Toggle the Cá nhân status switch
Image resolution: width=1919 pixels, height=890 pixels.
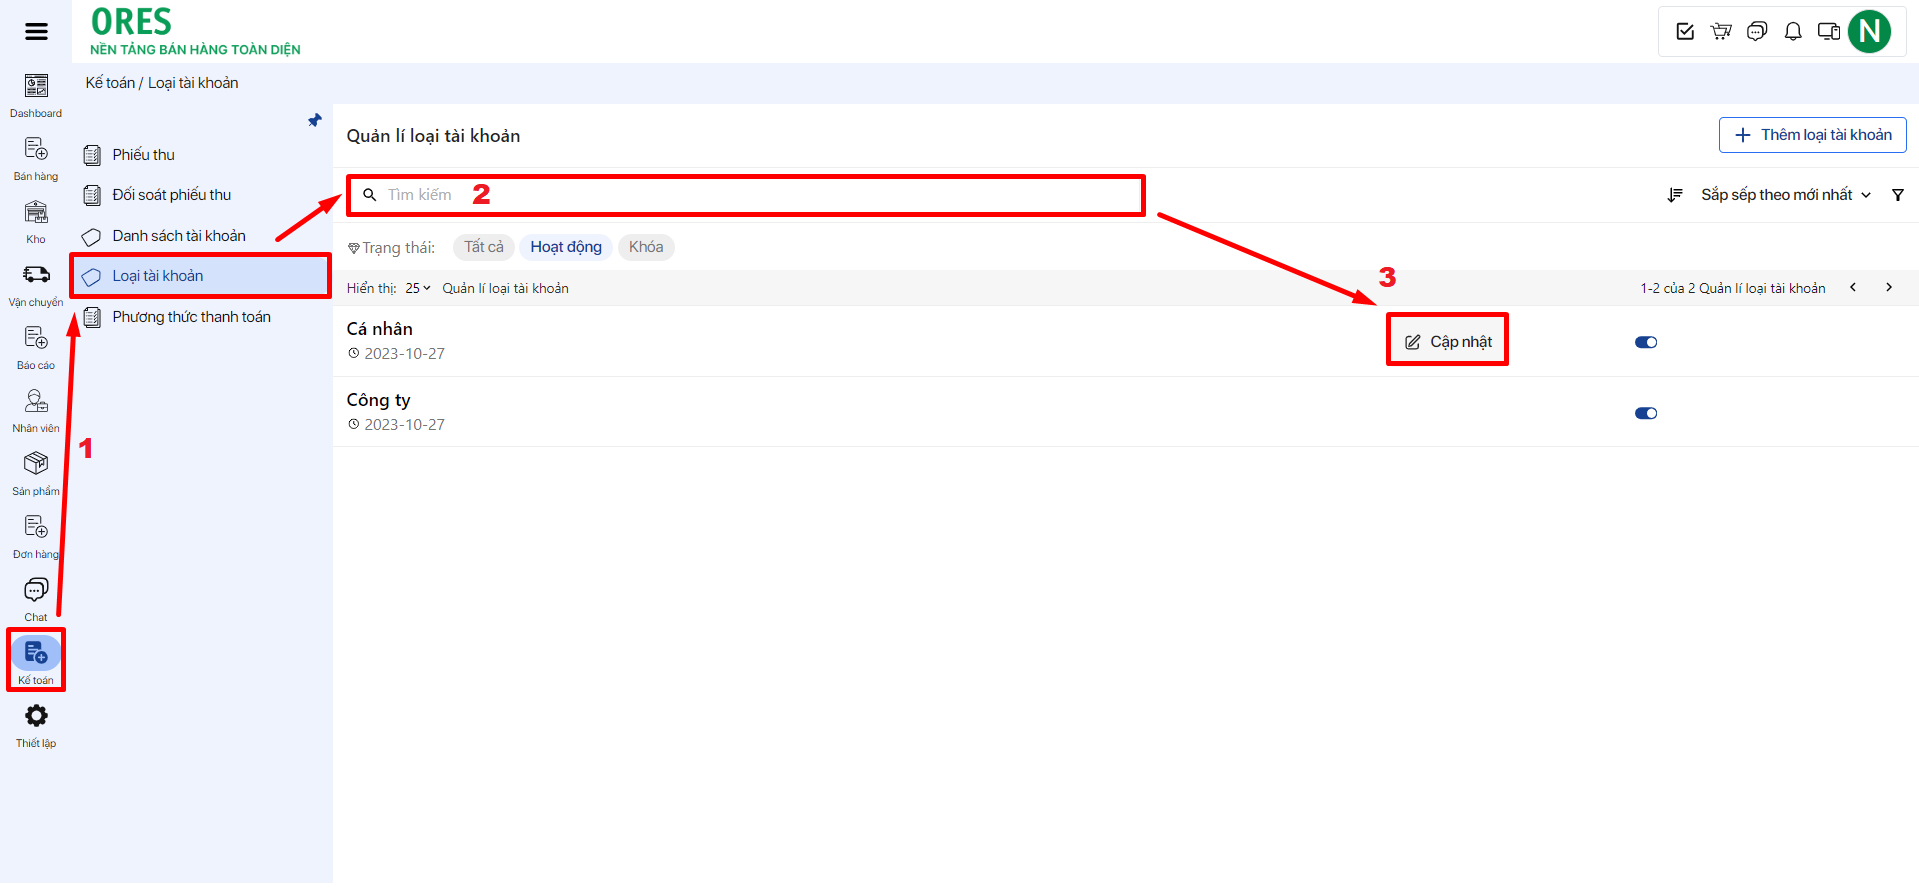point(1645,342)
